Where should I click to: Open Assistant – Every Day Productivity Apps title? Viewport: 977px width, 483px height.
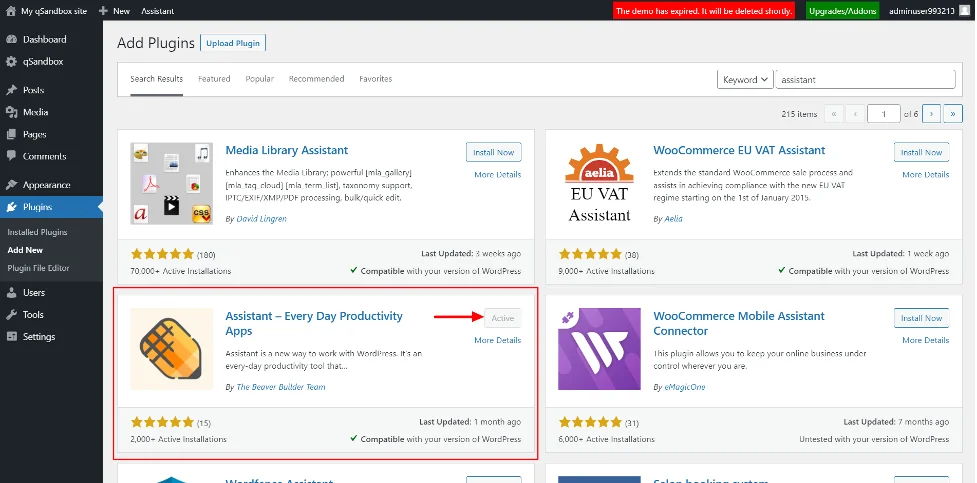pyautogui.click(x=314, y=323)
